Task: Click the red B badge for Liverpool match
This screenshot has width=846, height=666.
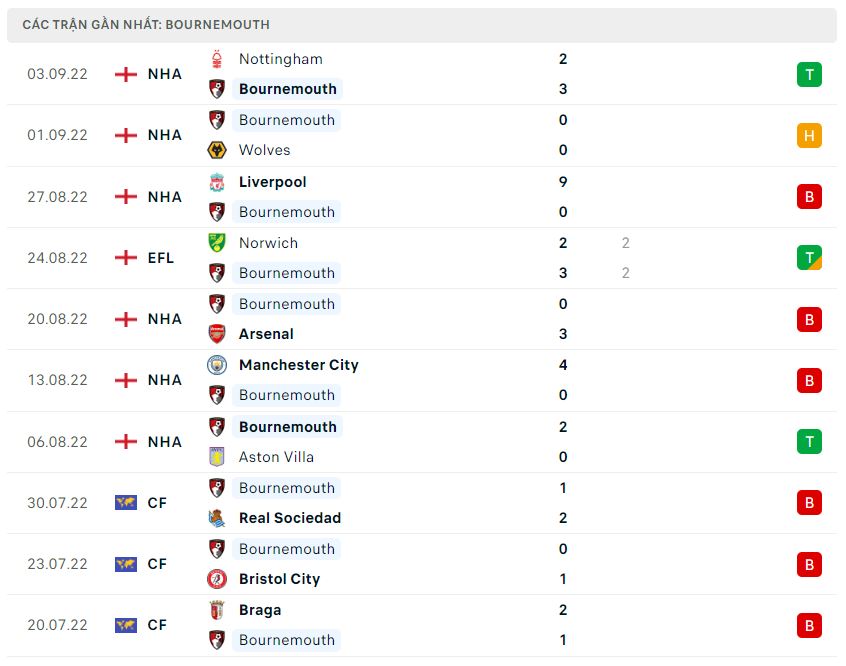Action: 809,197
